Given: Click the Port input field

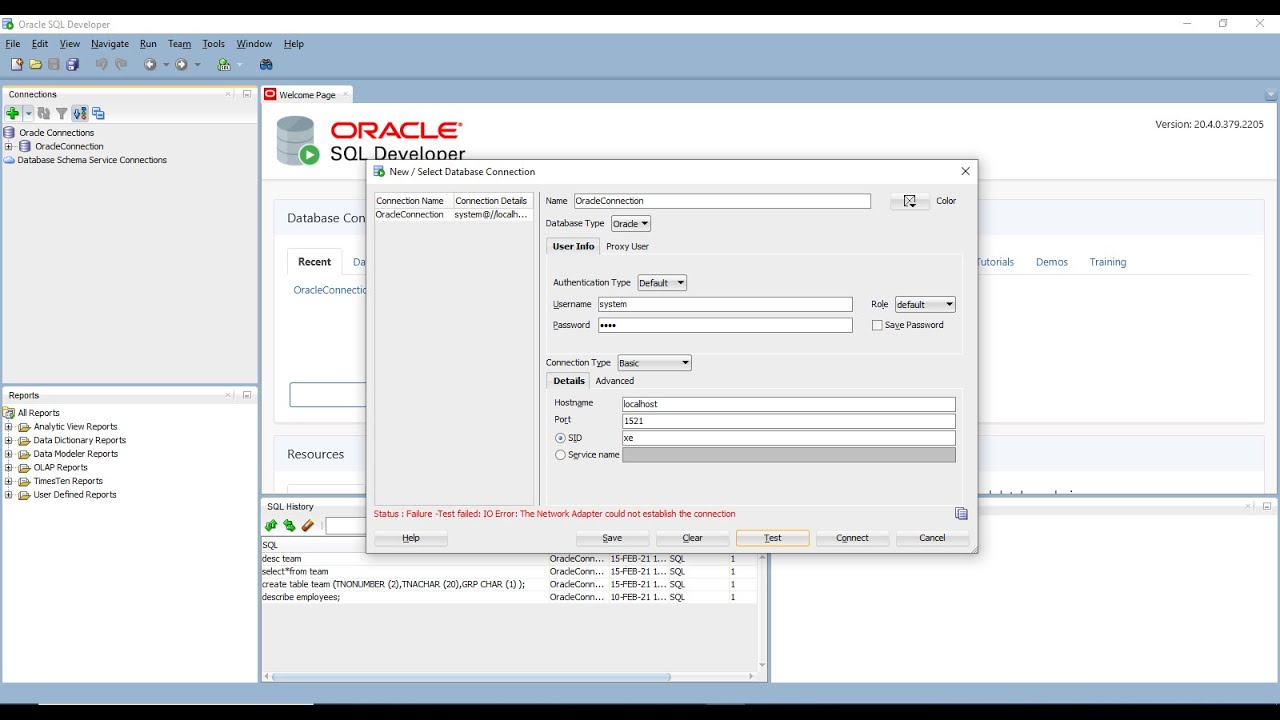Looking at the screenshot, I should (x=788, y=421).
